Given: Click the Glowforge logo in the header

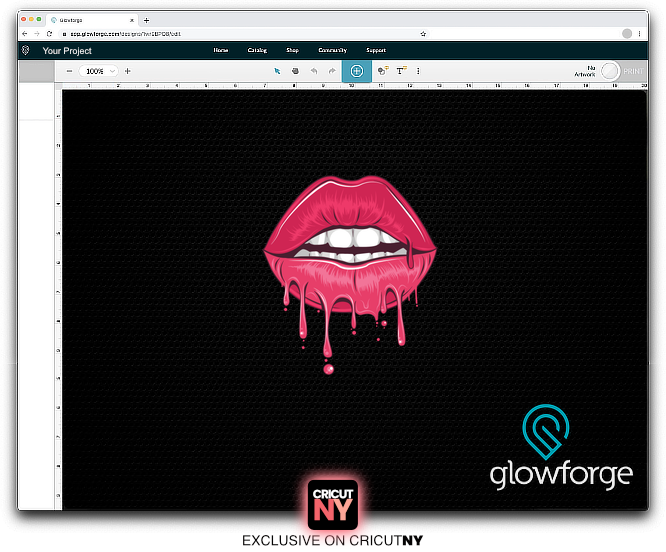Looking at the screenshot, I should tap(25, 51).
